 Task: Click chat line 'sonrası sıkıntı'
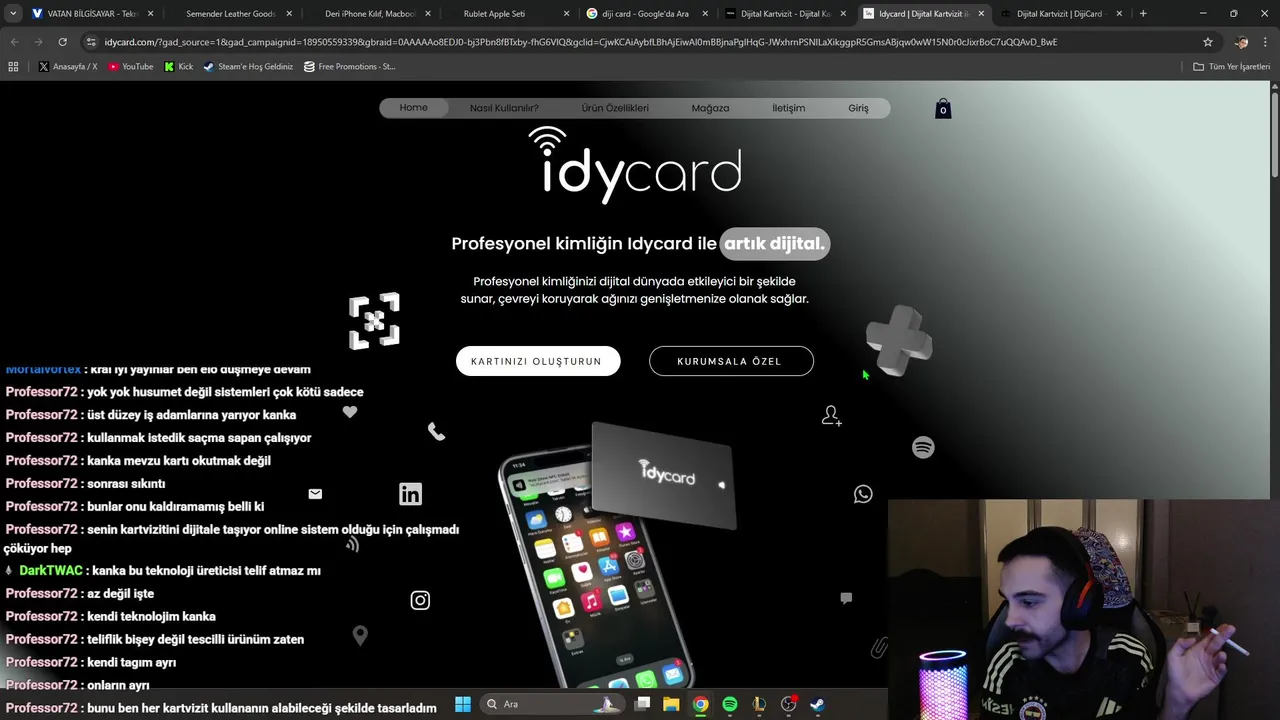[85, 483]
